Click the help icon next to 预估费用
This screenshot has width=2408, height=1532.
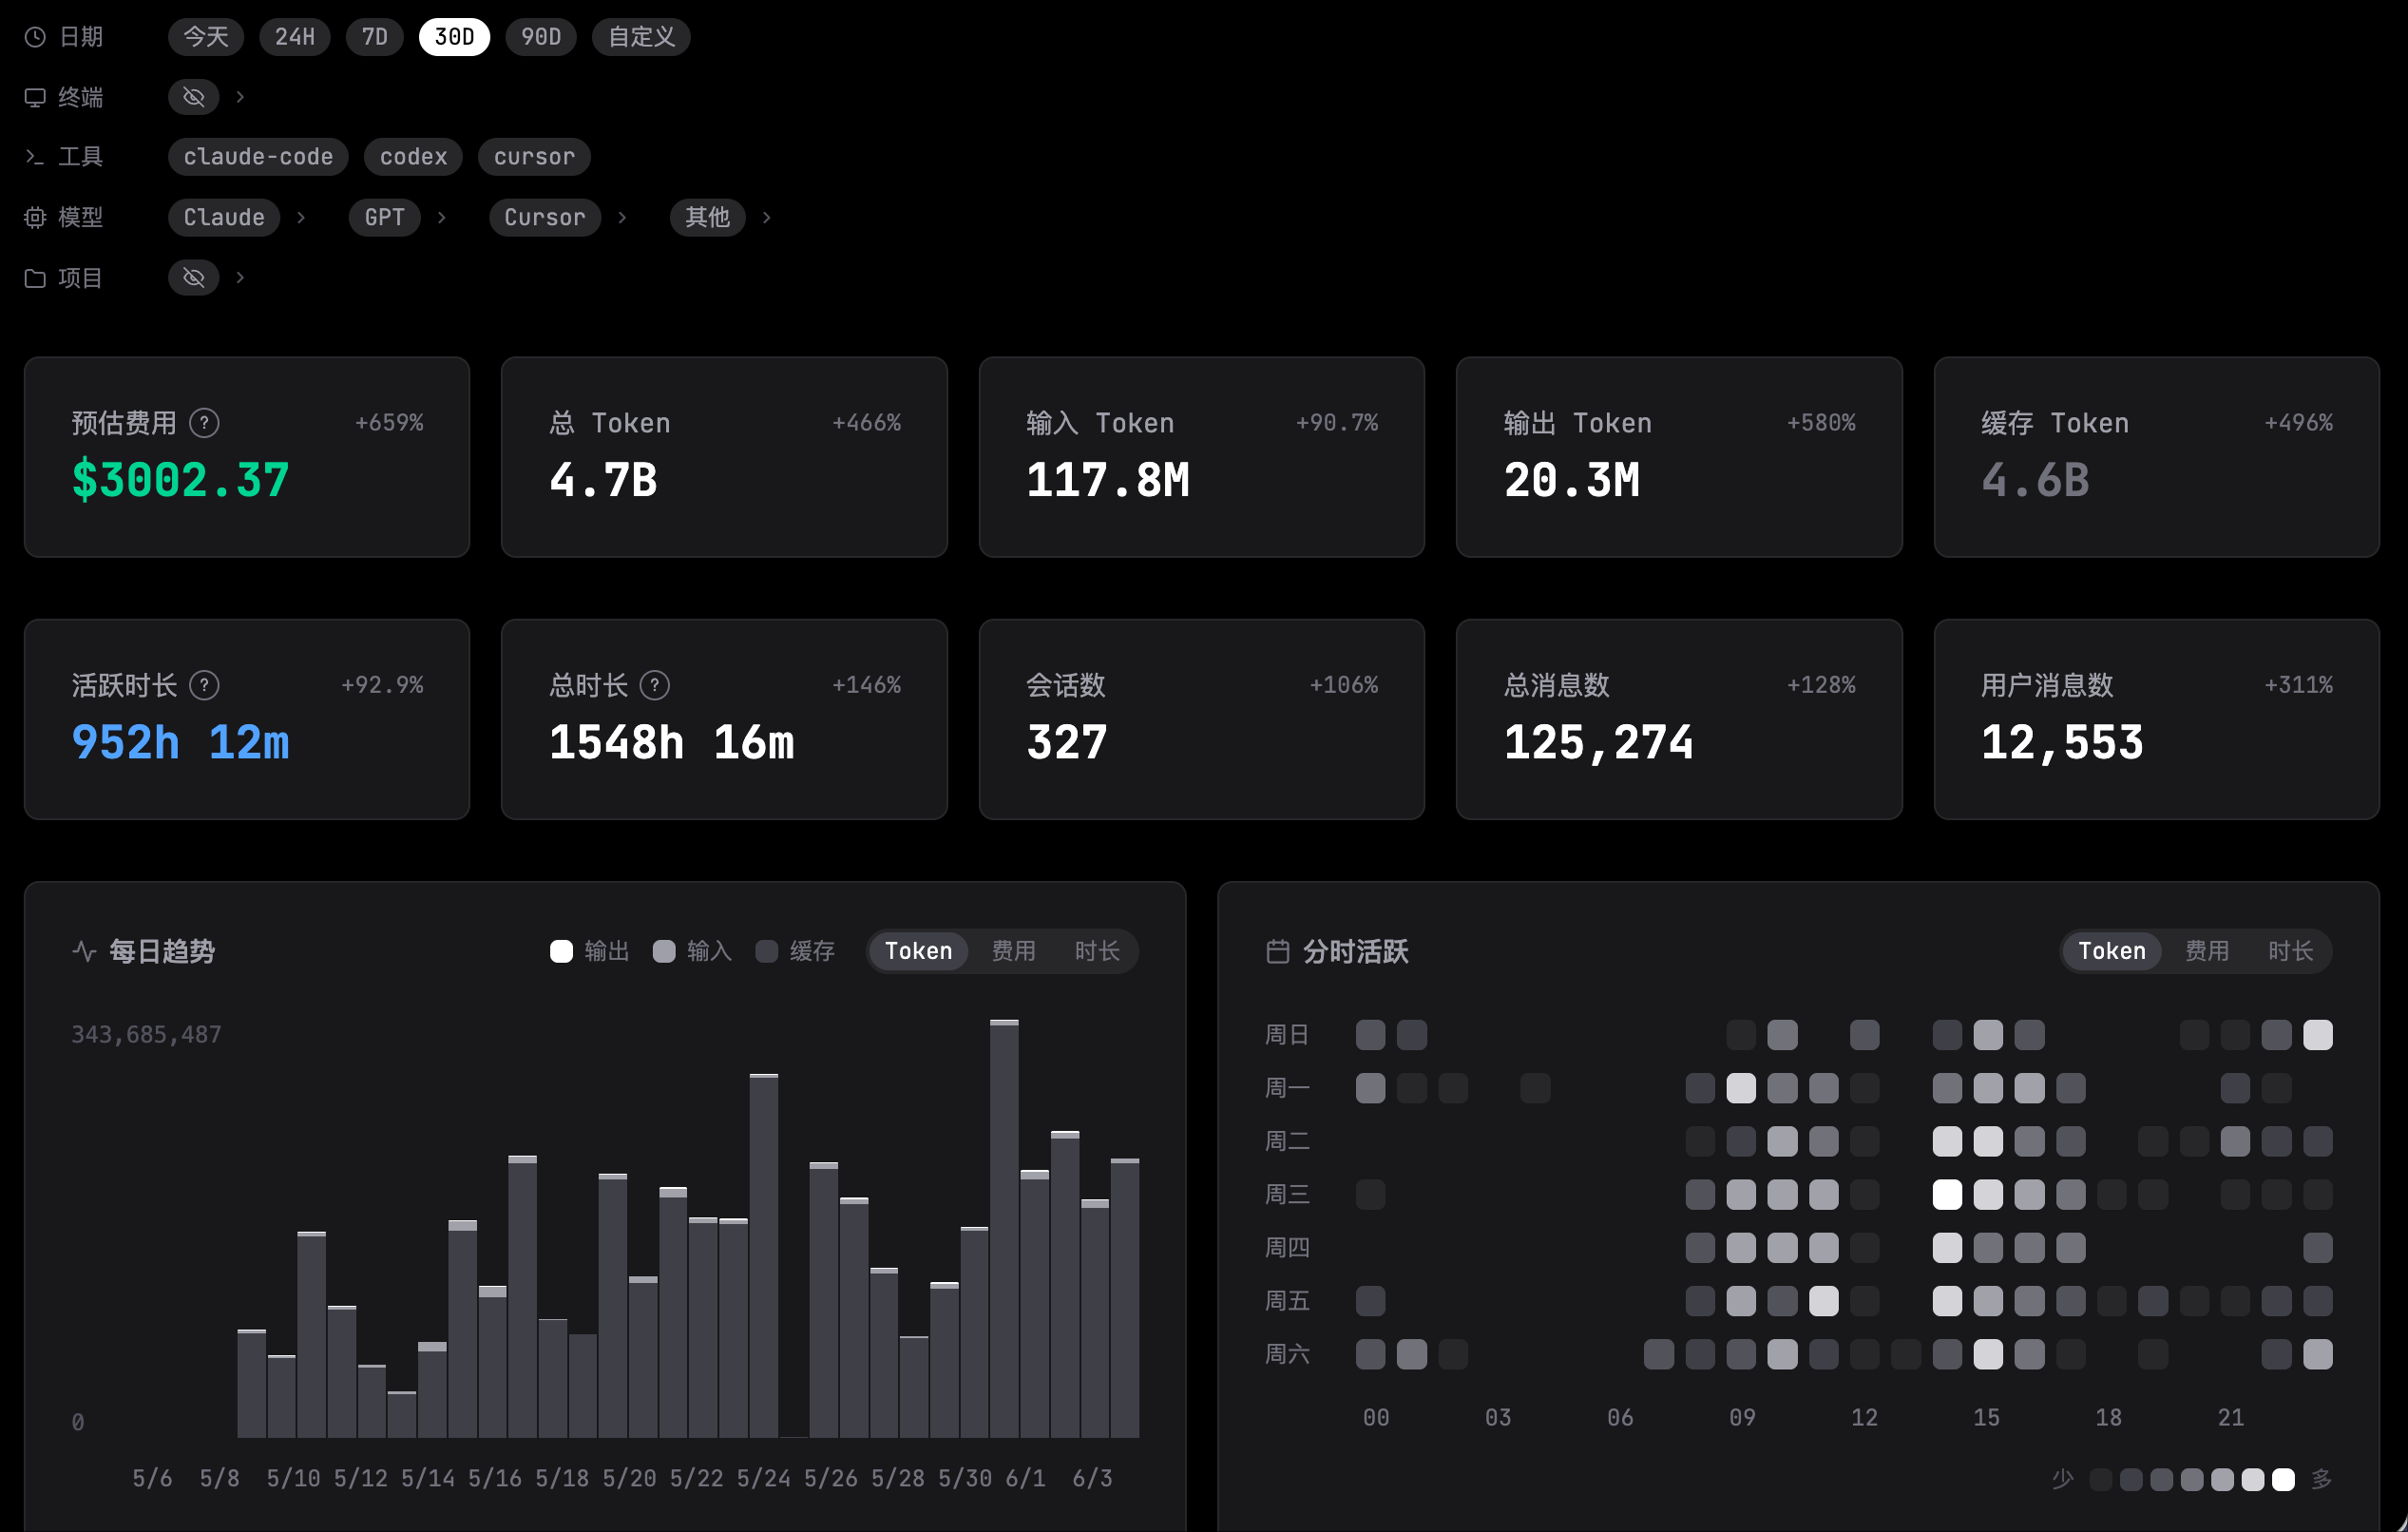204,423
